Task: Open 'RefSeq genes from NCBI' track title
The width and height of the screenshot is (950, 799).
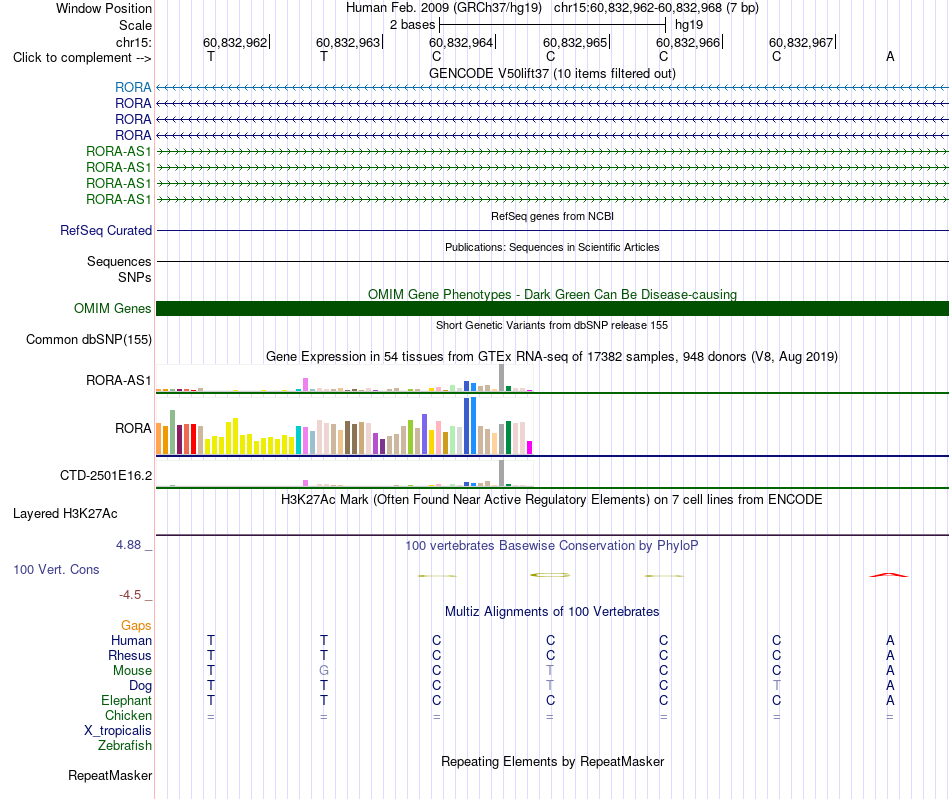Action: [x=552, y=216]
